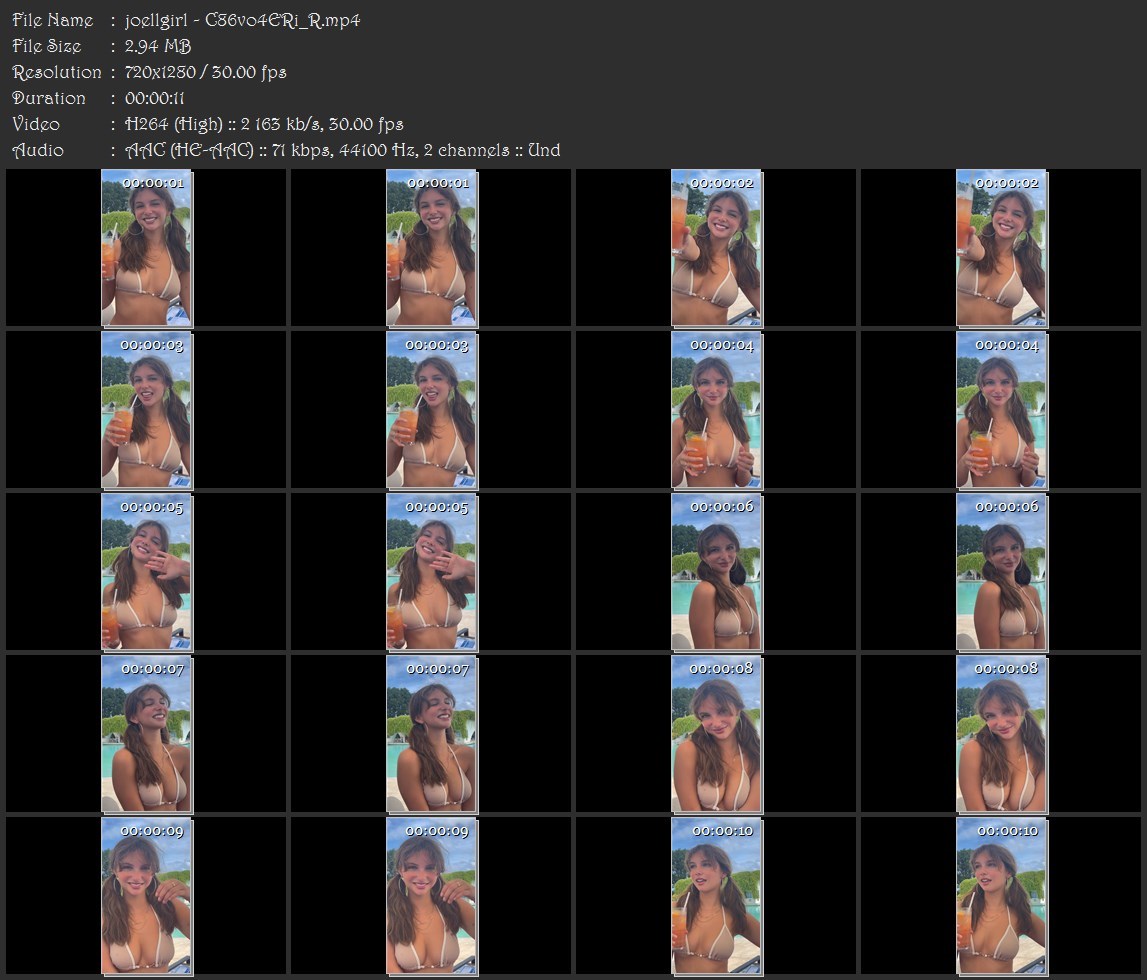Screen dimensions: 1147x980
Task: Open the first thumbnail stamped 00:00:01
Action: [147, 248]
